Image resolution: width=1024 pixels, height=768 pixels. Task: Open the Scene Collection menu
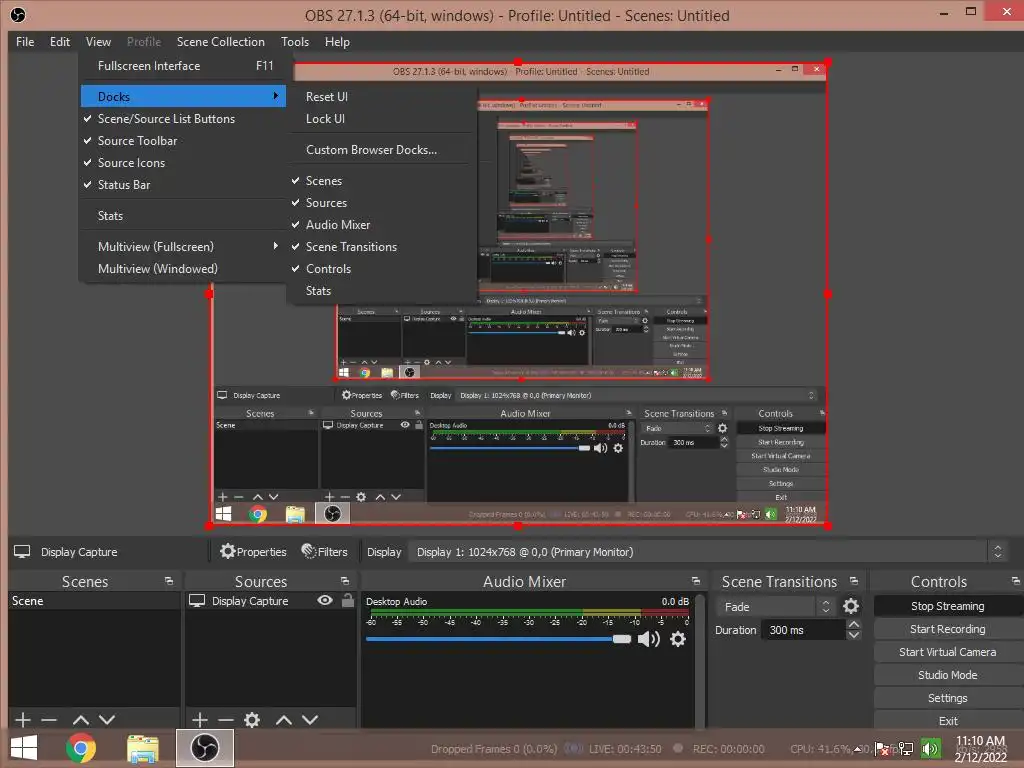[x=221, y=42]
